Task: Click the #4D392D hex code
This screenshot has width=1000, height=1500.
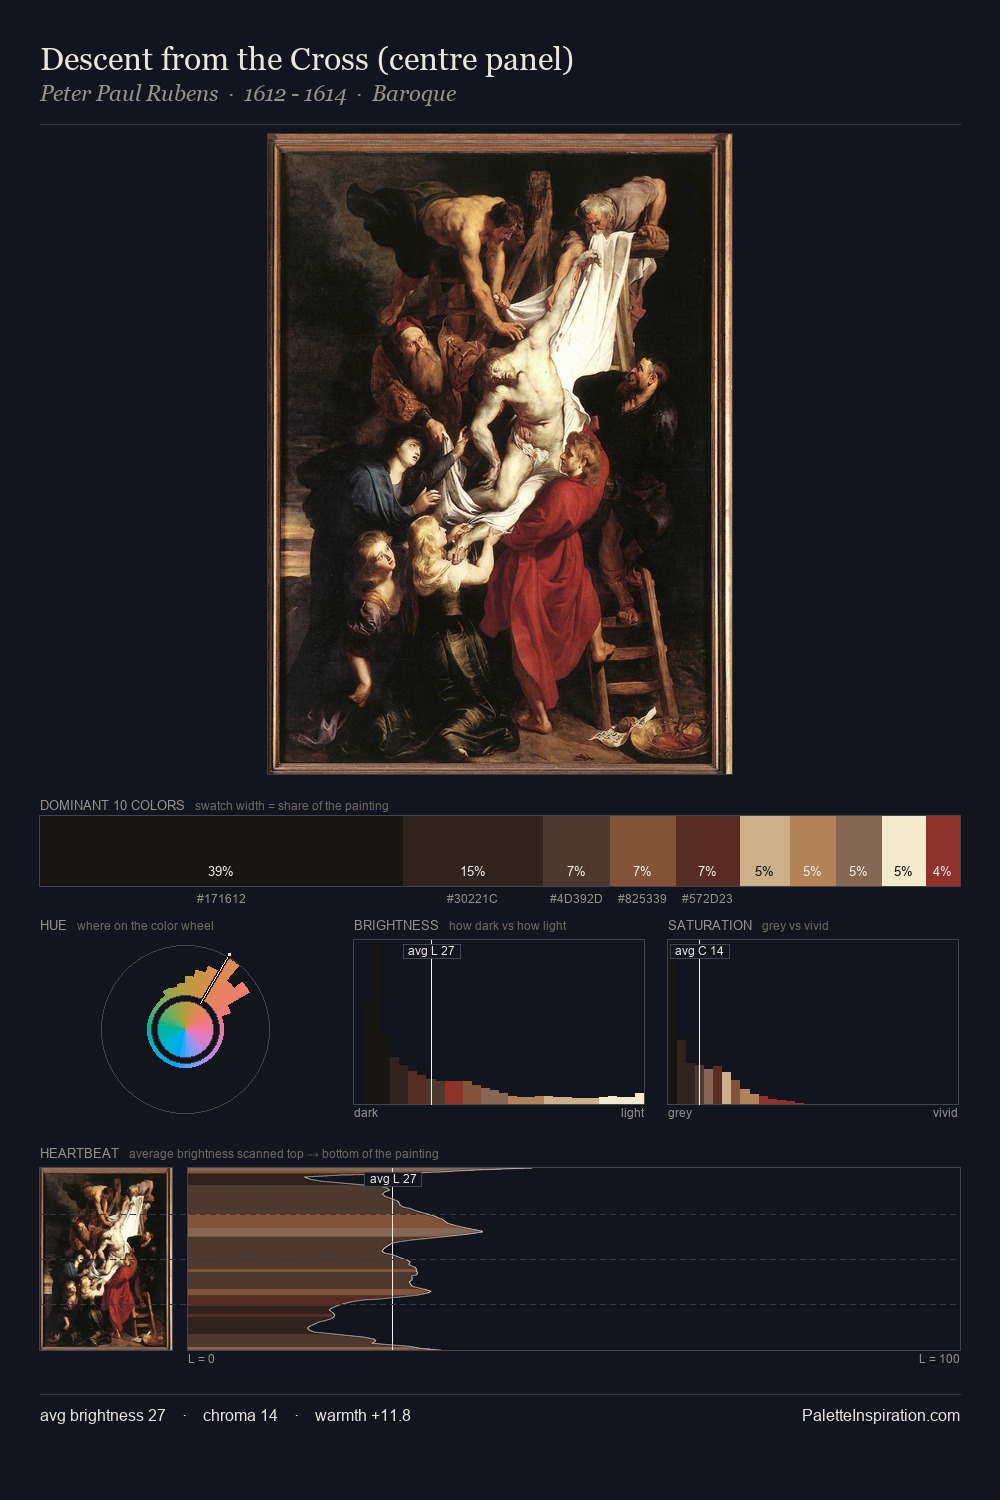Action: click(576, 899)
